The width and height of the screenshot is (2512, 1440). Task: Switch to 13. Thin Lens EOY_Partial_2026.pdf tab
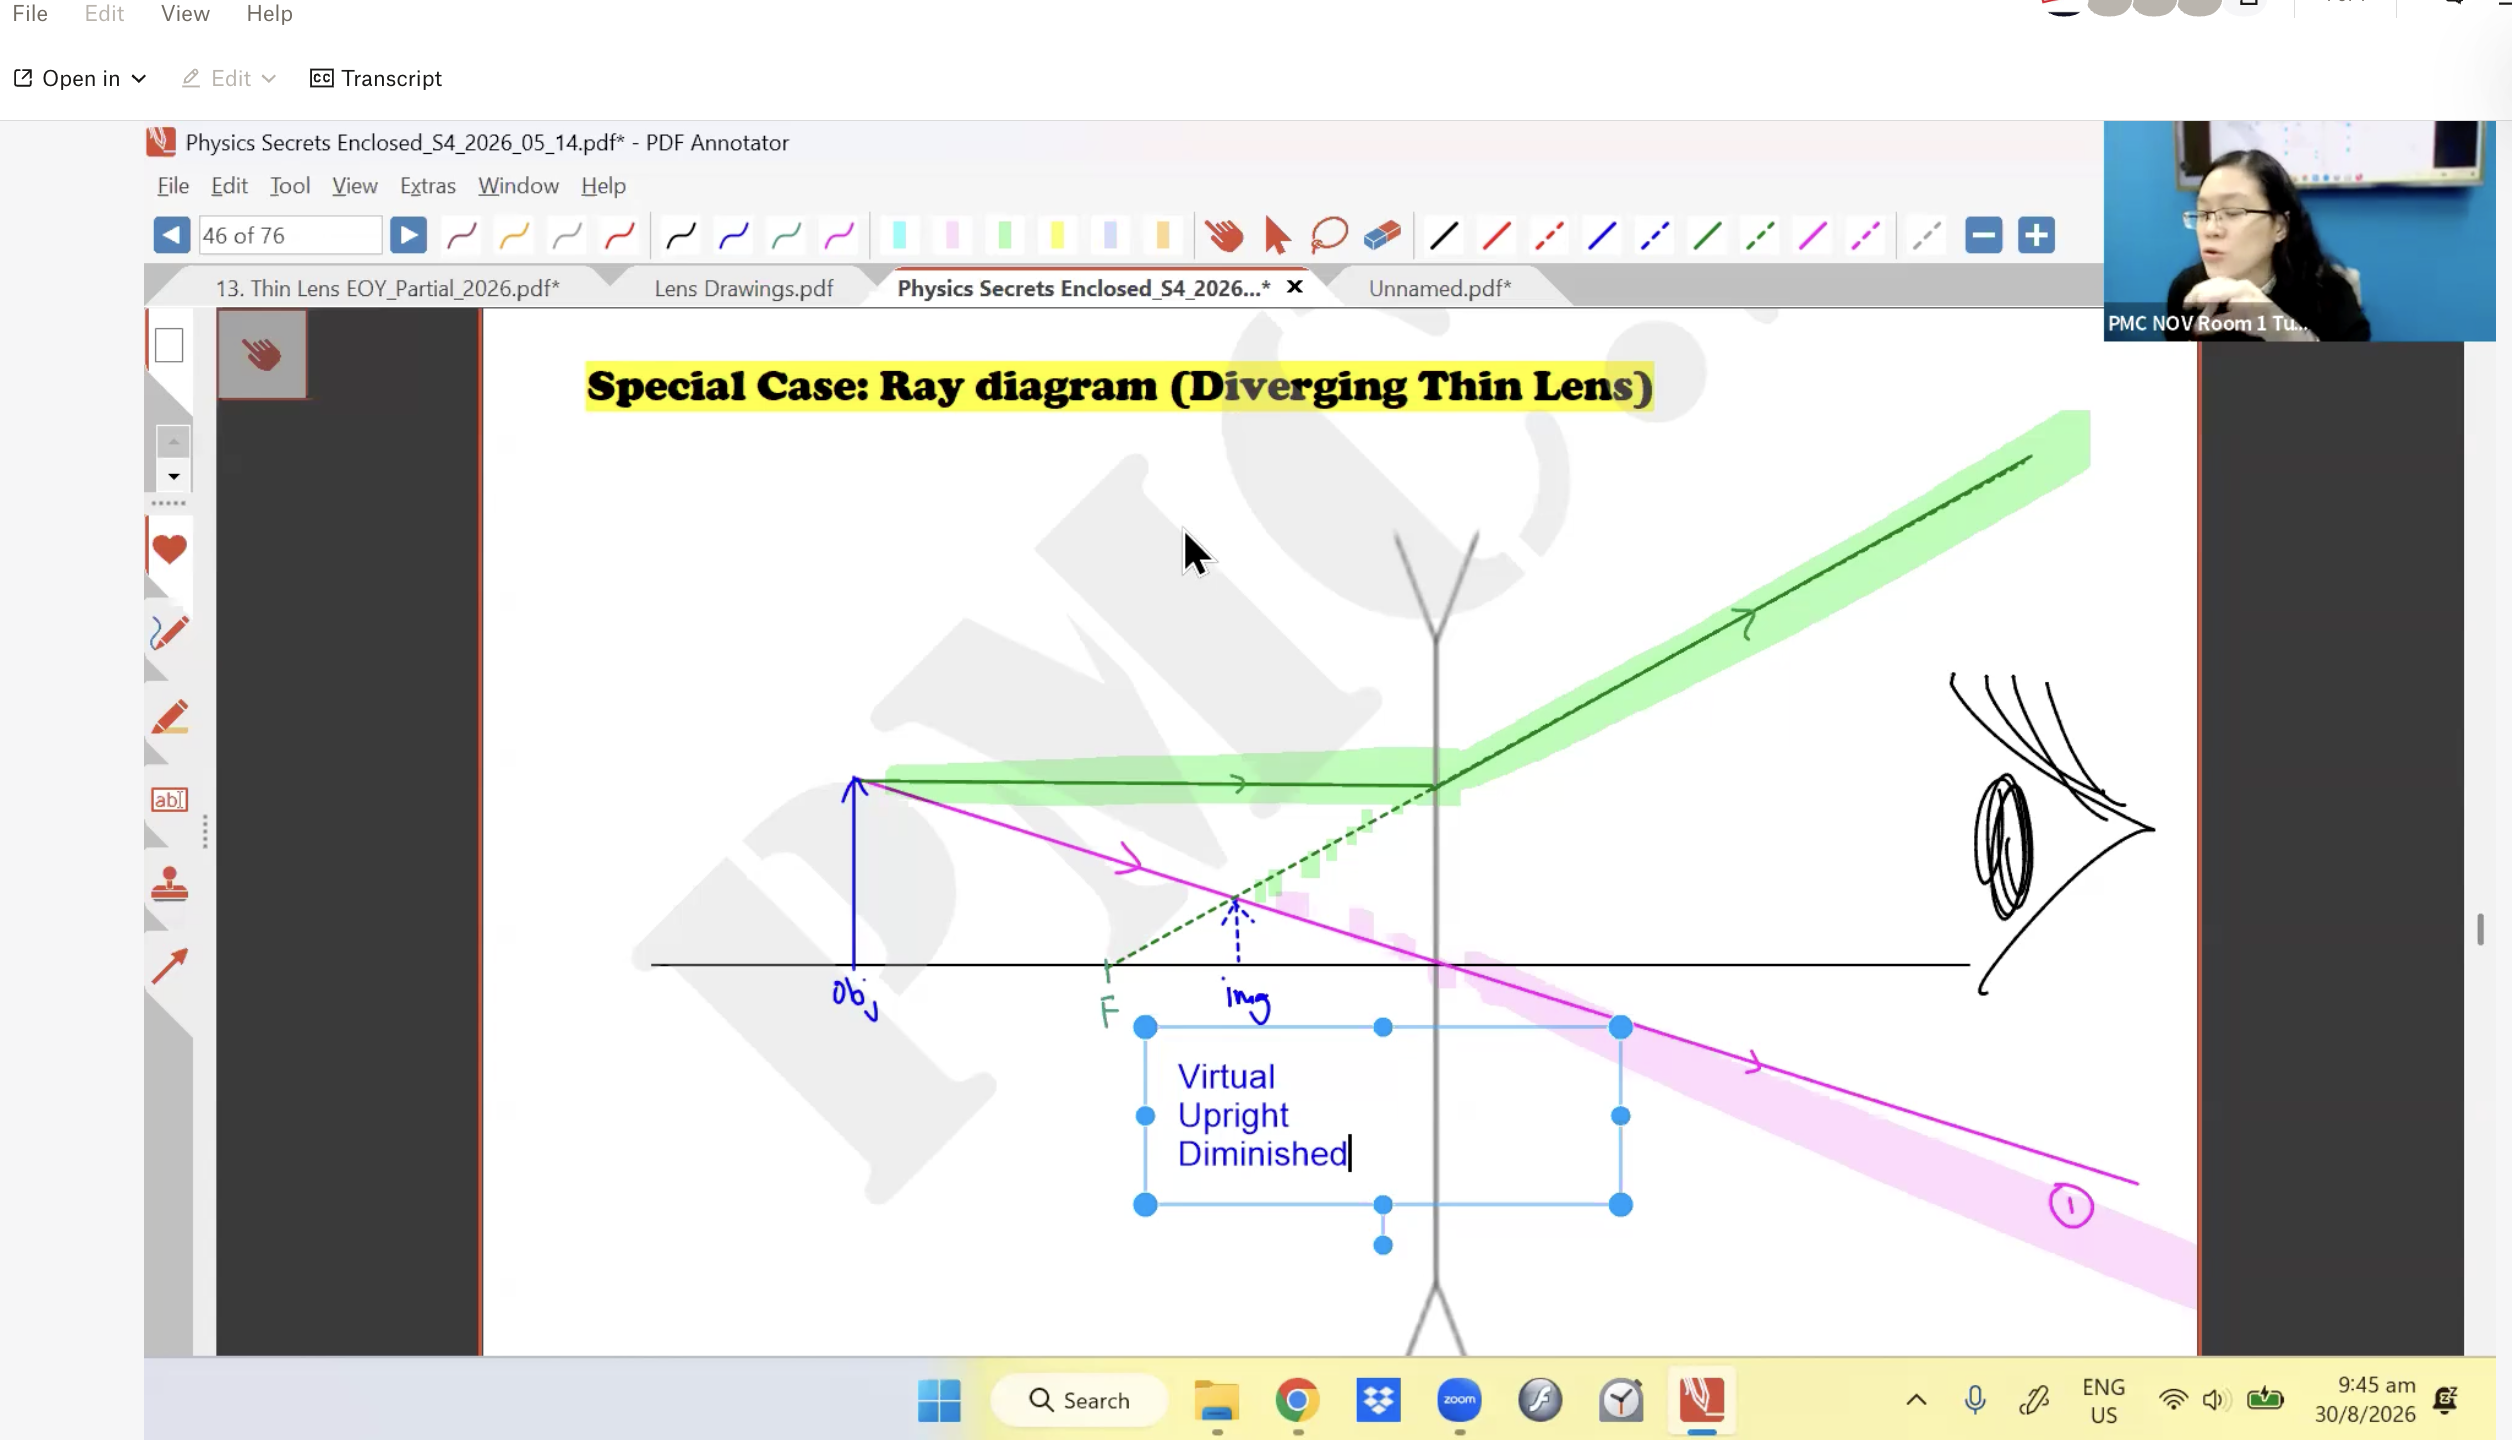(387, 288)
